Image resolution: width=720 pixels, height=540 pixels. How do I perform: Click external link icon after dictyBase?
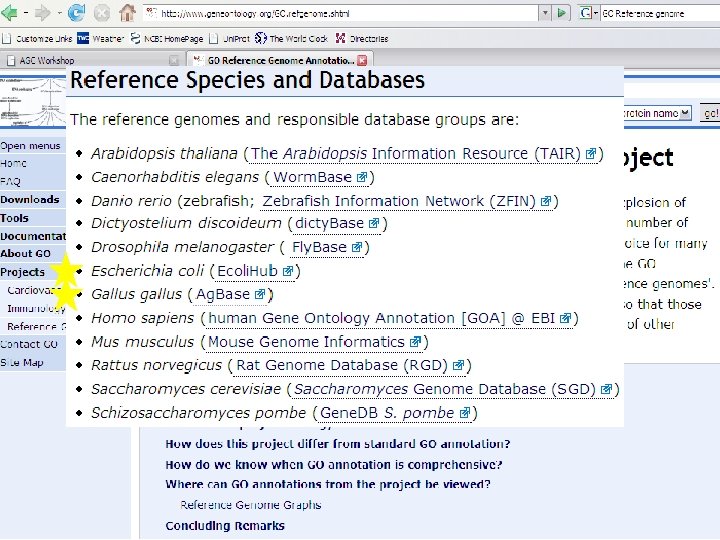pyautogui.click(x=374, y=224)
